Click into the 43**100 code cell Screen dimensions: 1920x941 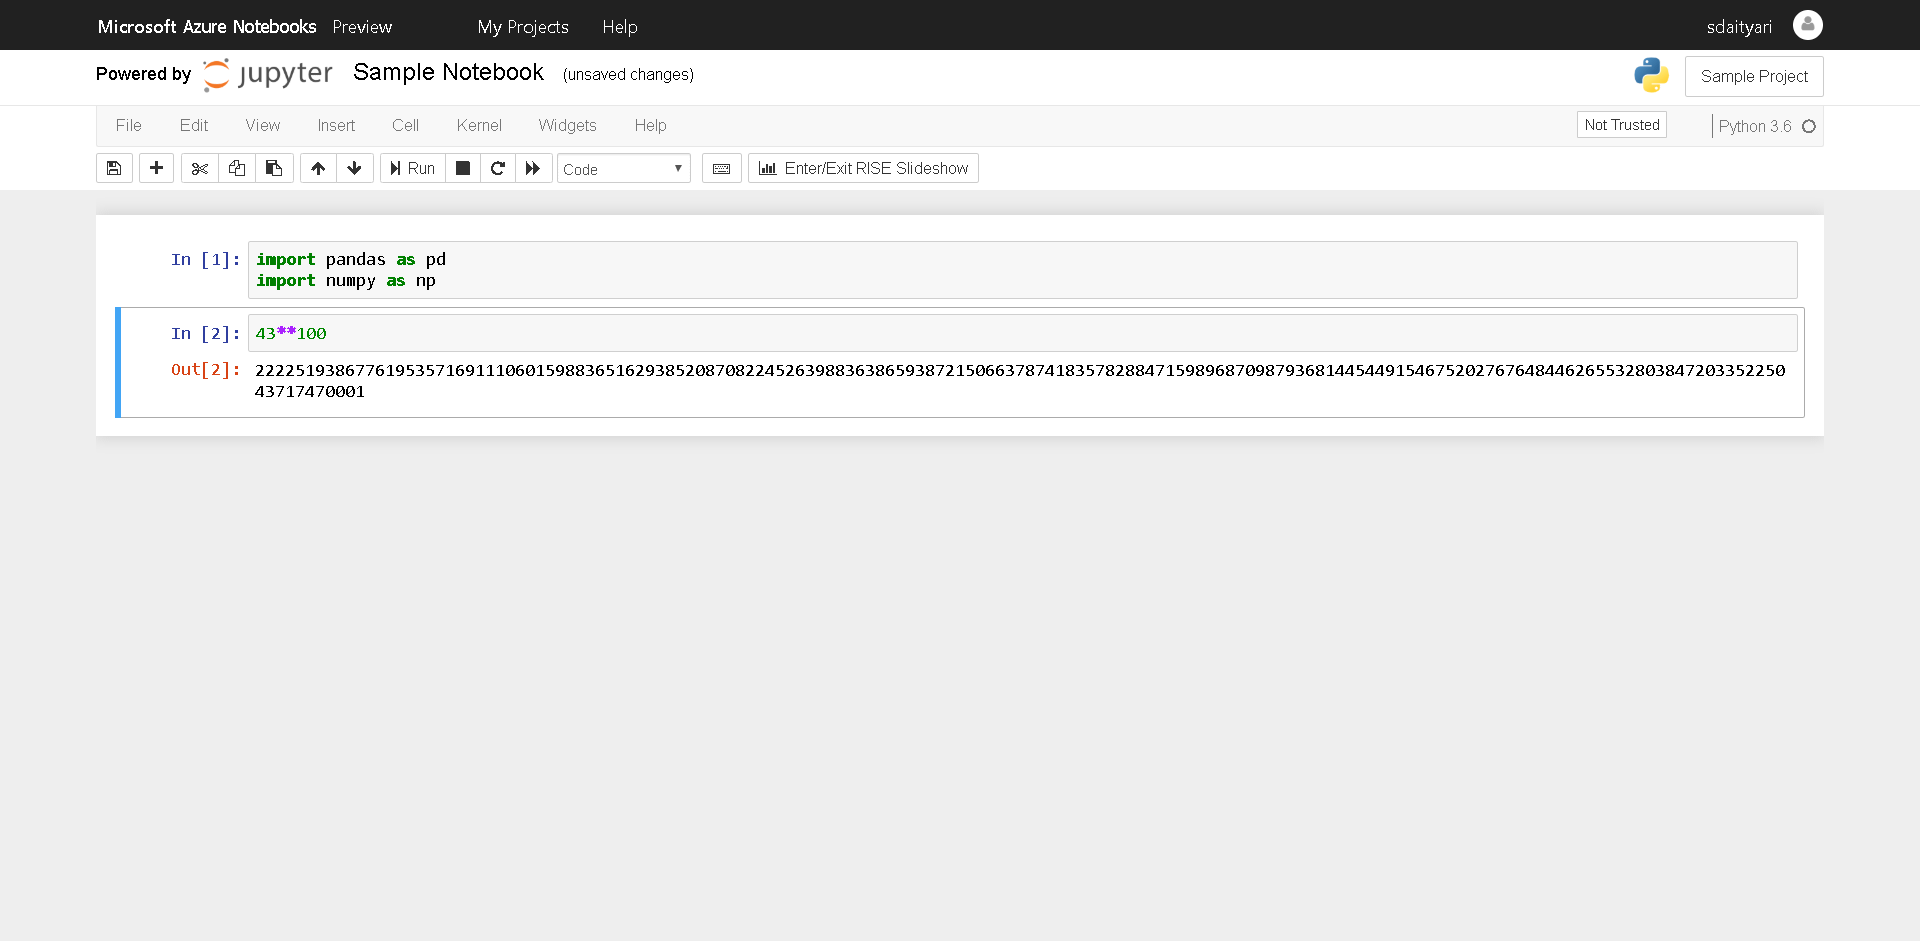pyautogui.click(x=1022, y=333)
